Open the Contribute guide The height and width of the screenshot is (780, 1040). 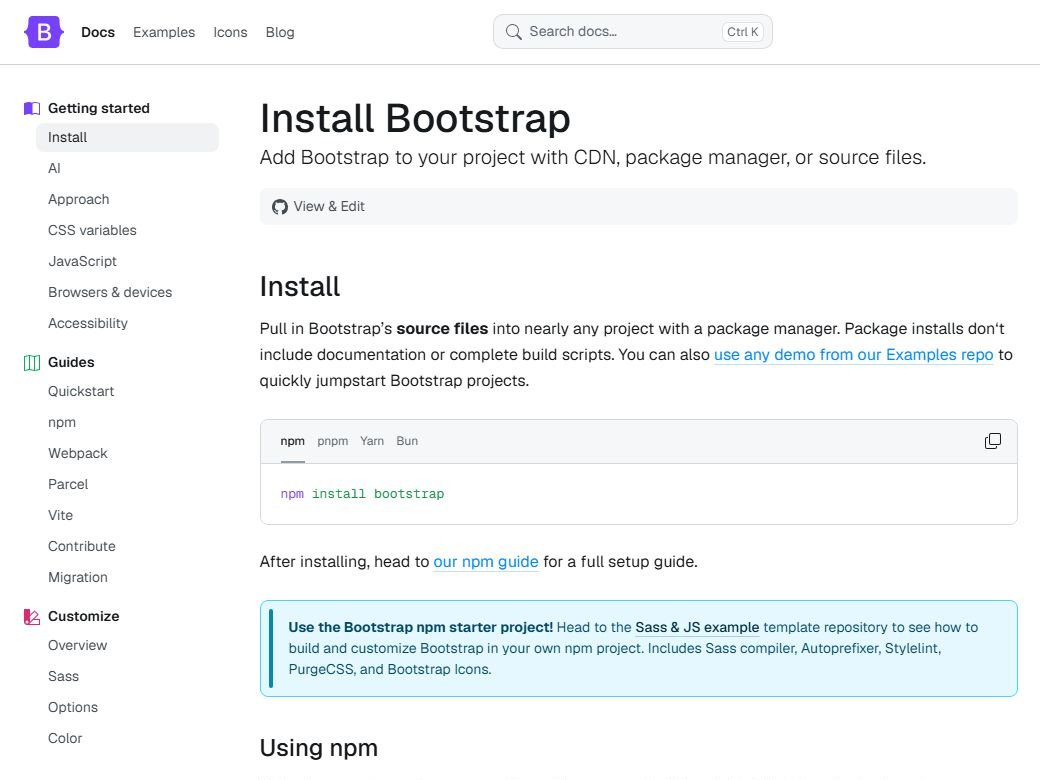click(82, 546)
